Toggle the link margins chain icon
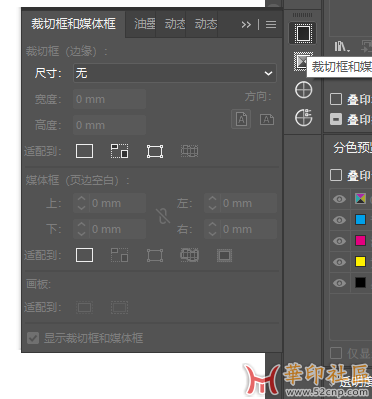 click(163, 216)
